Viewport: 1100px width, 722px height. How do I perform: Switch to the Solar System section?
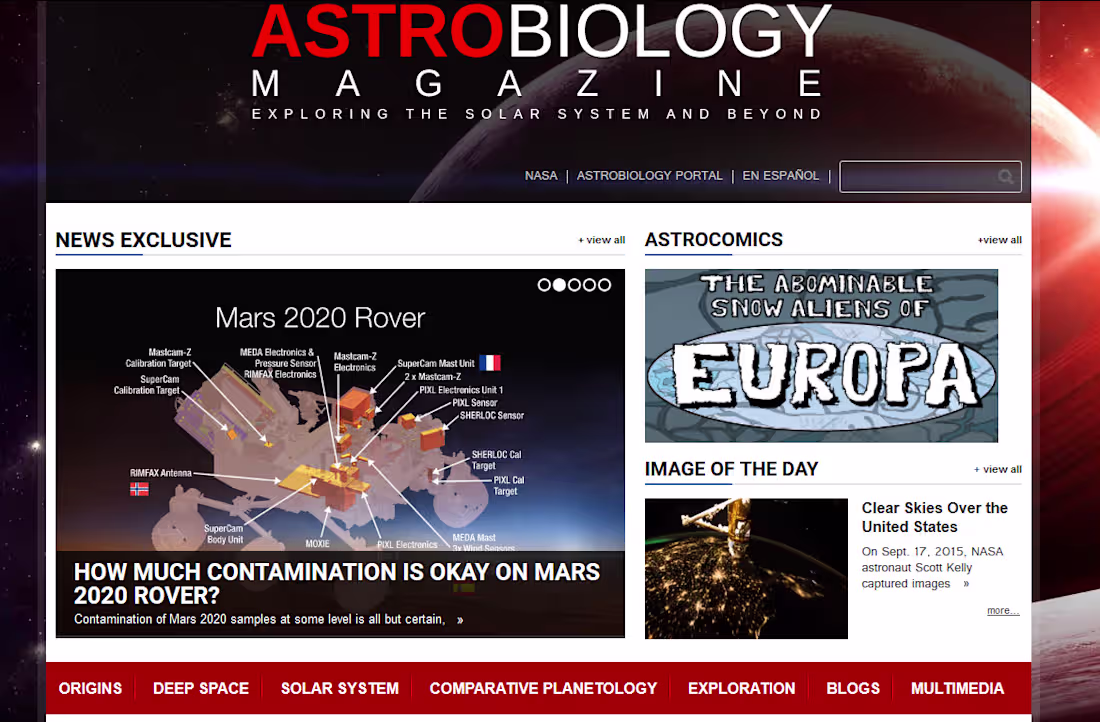pos(339,688)
